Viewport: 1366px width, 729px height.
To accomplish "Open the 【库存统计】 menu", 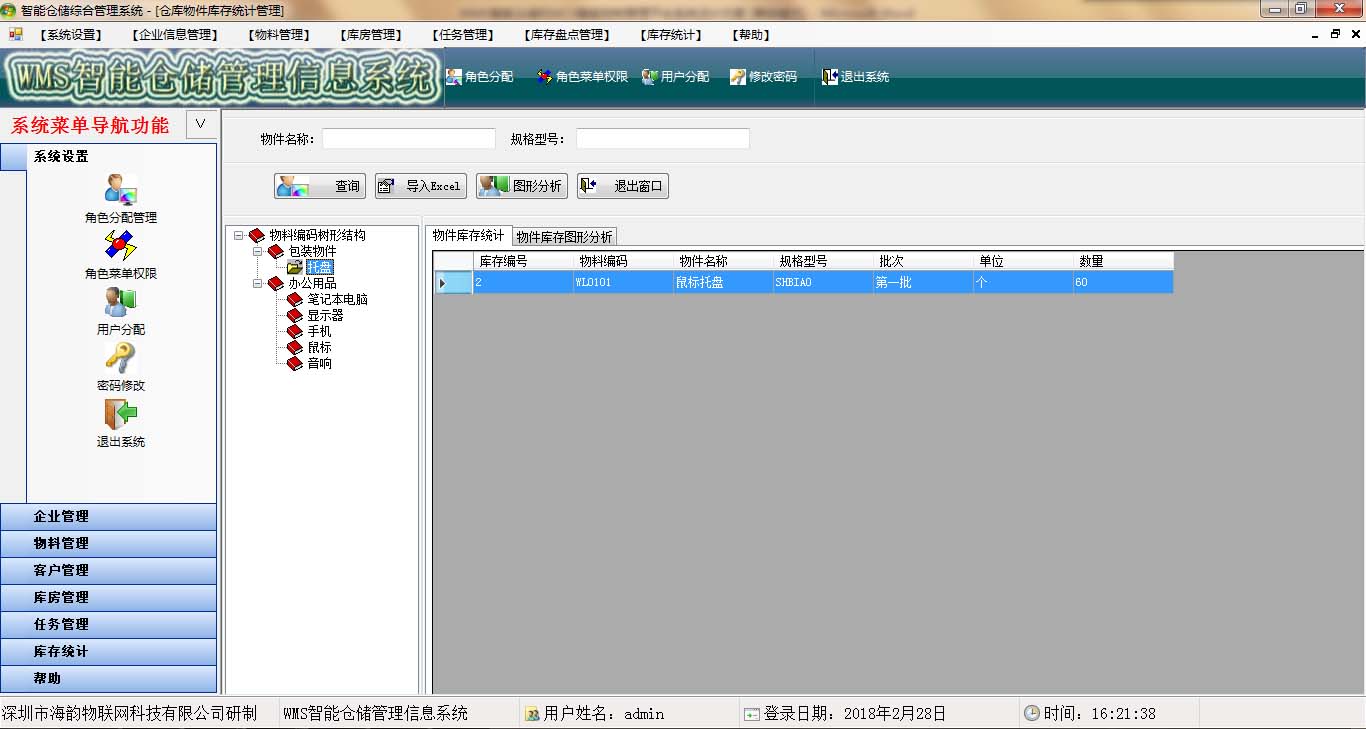I will 671,35.
